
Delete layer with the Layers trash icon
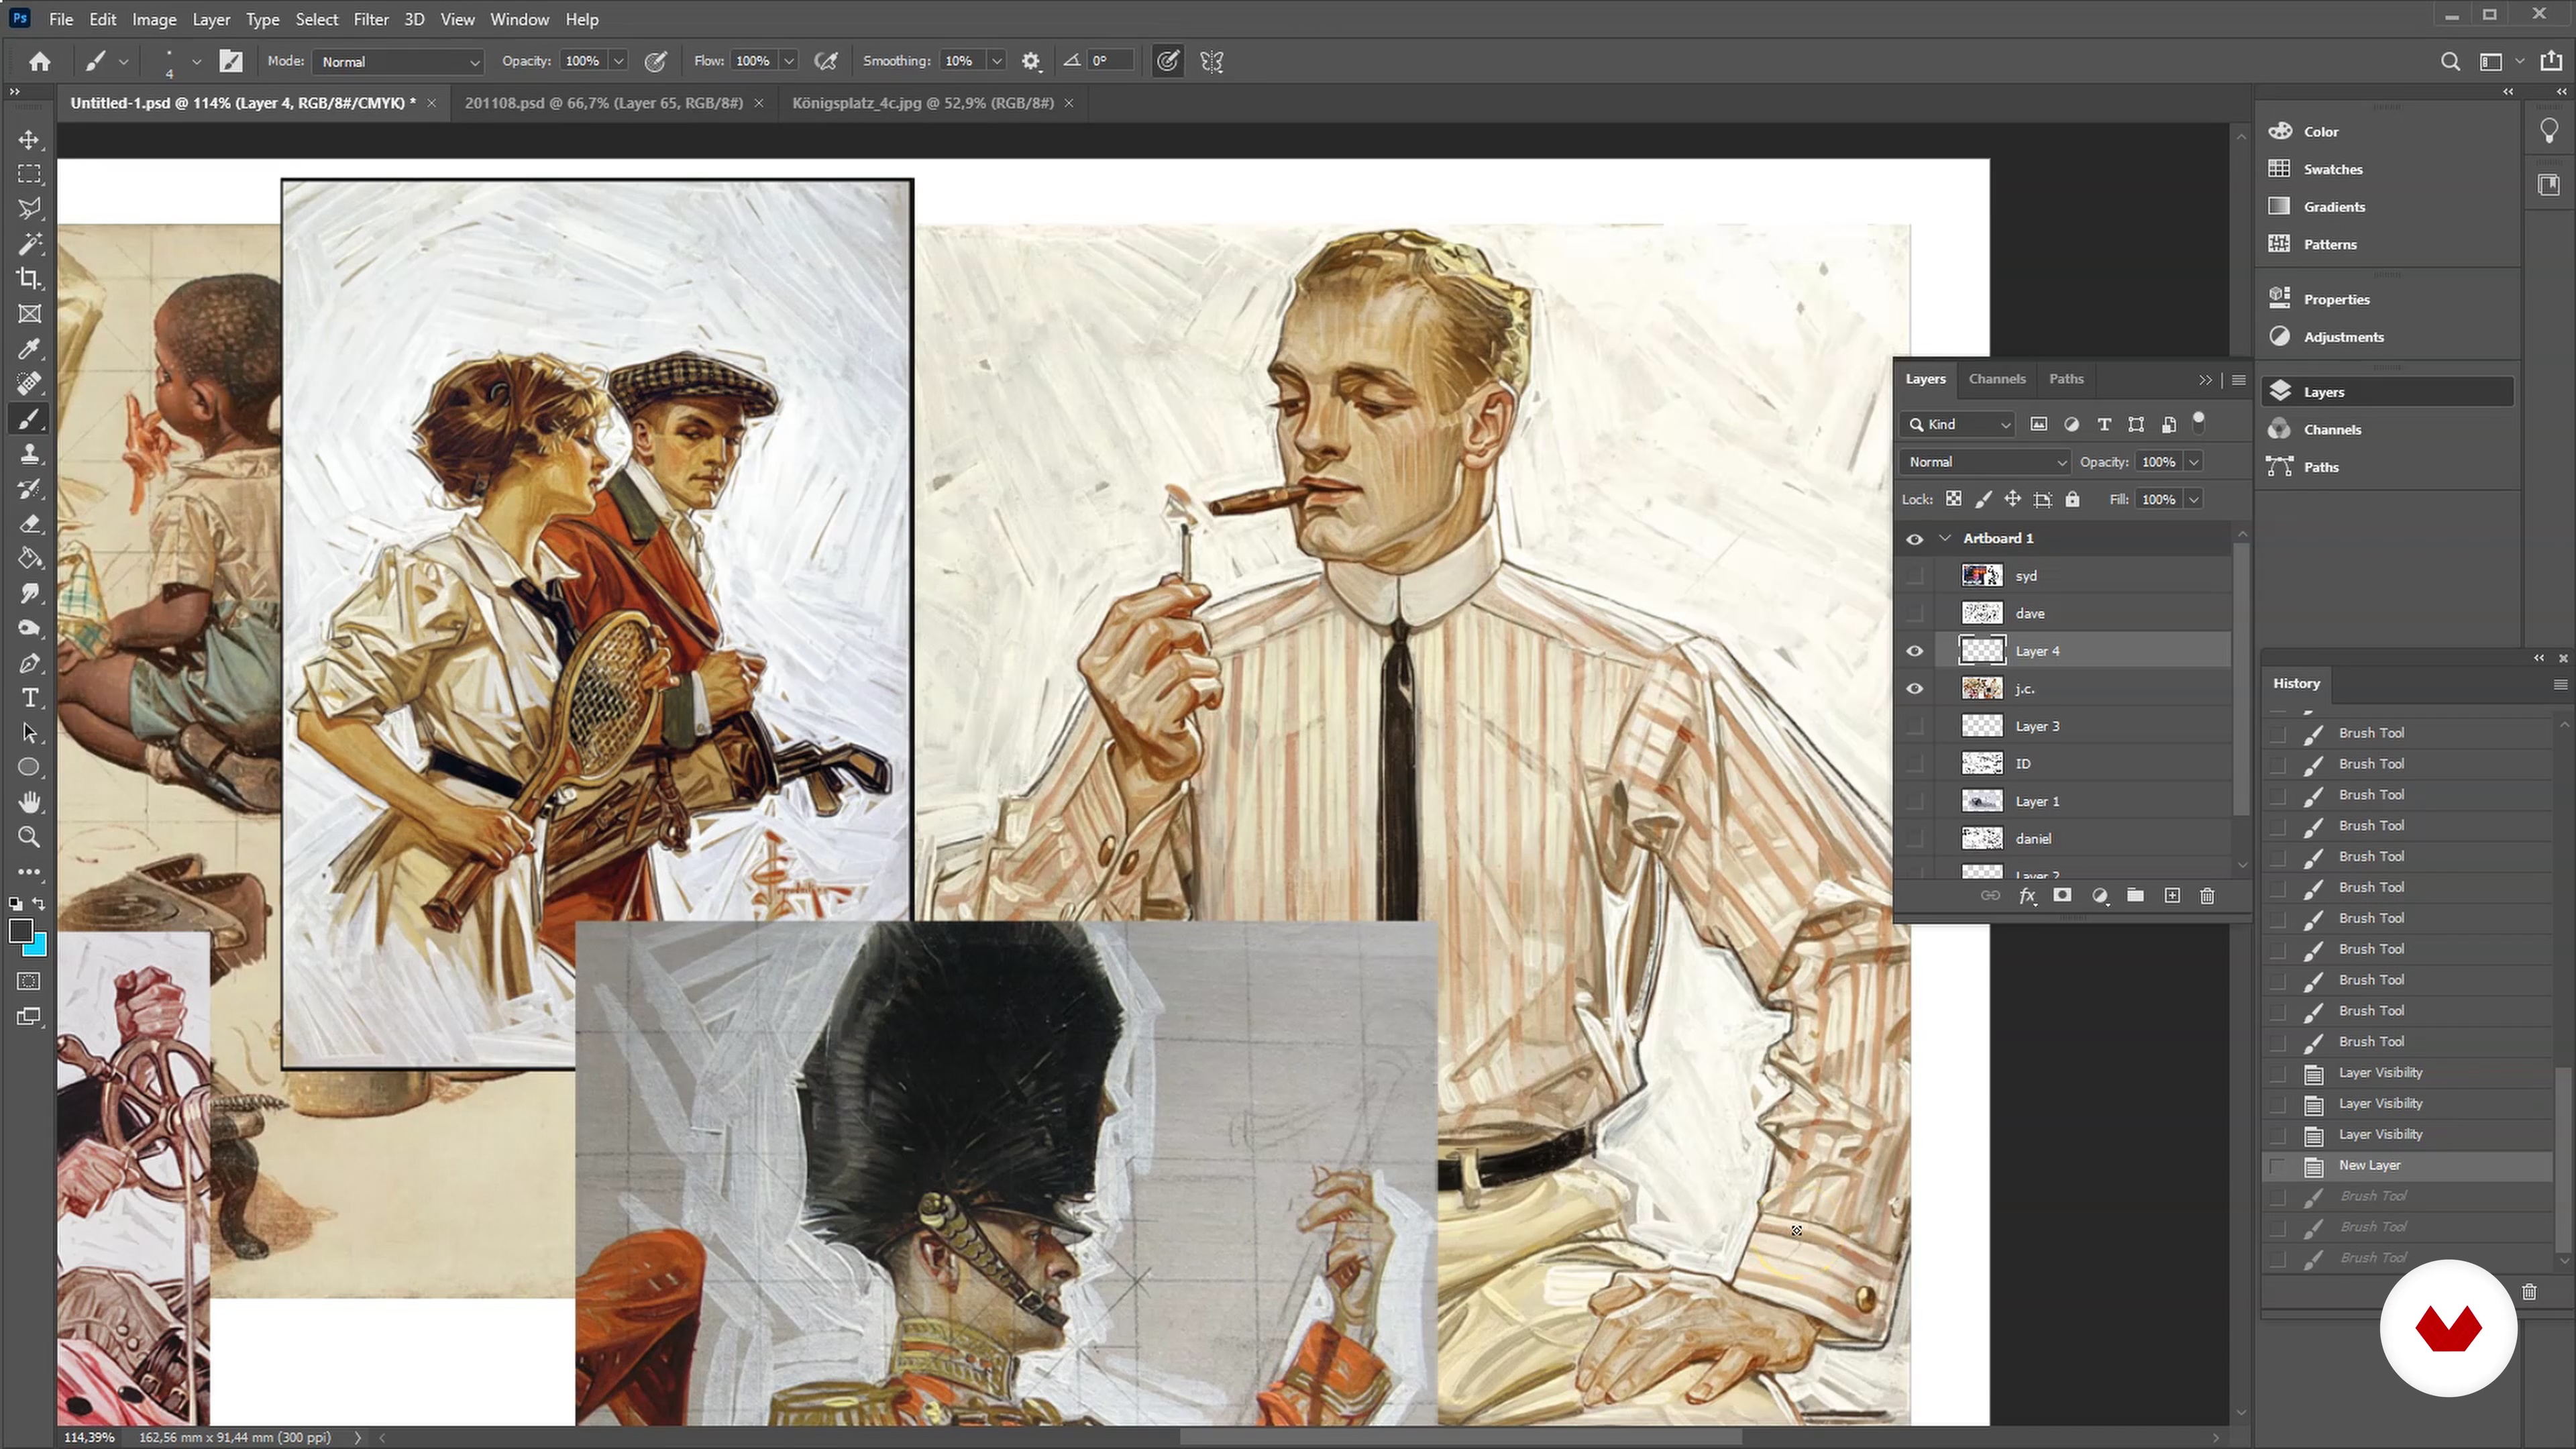[x=2207, y=896]
